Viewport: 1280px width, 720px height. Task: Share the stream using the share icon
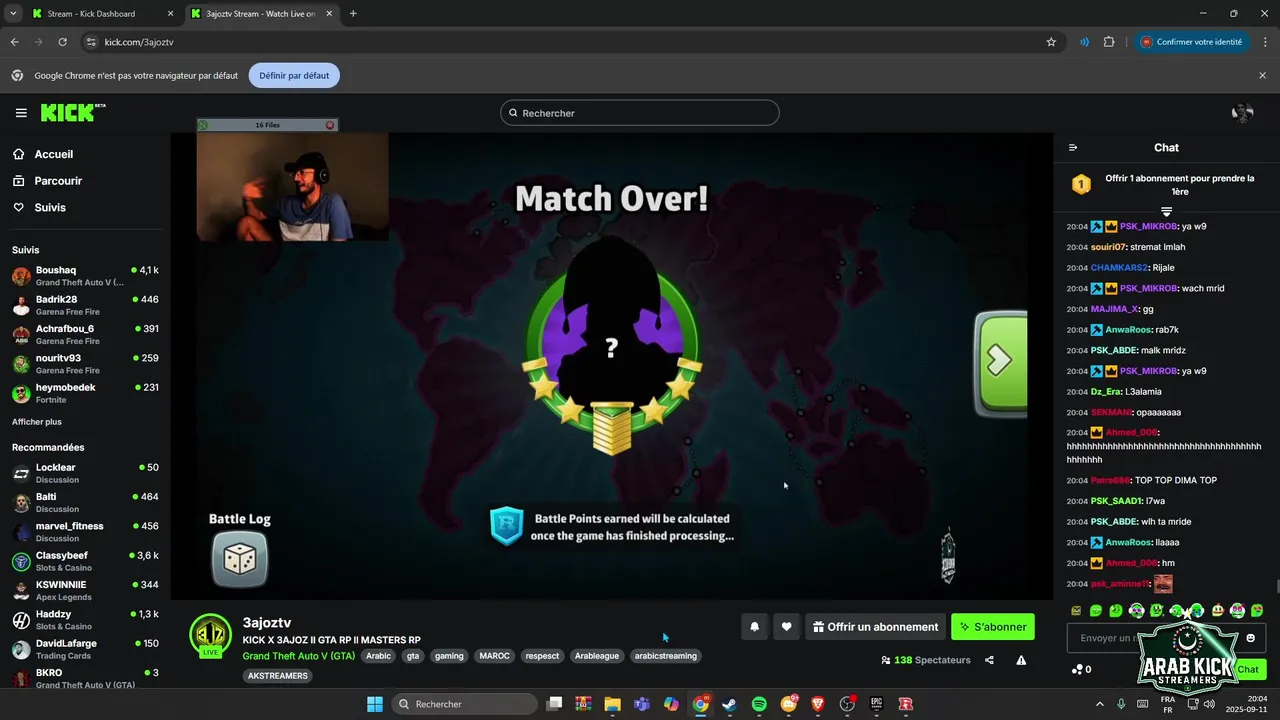coord(989,660)
